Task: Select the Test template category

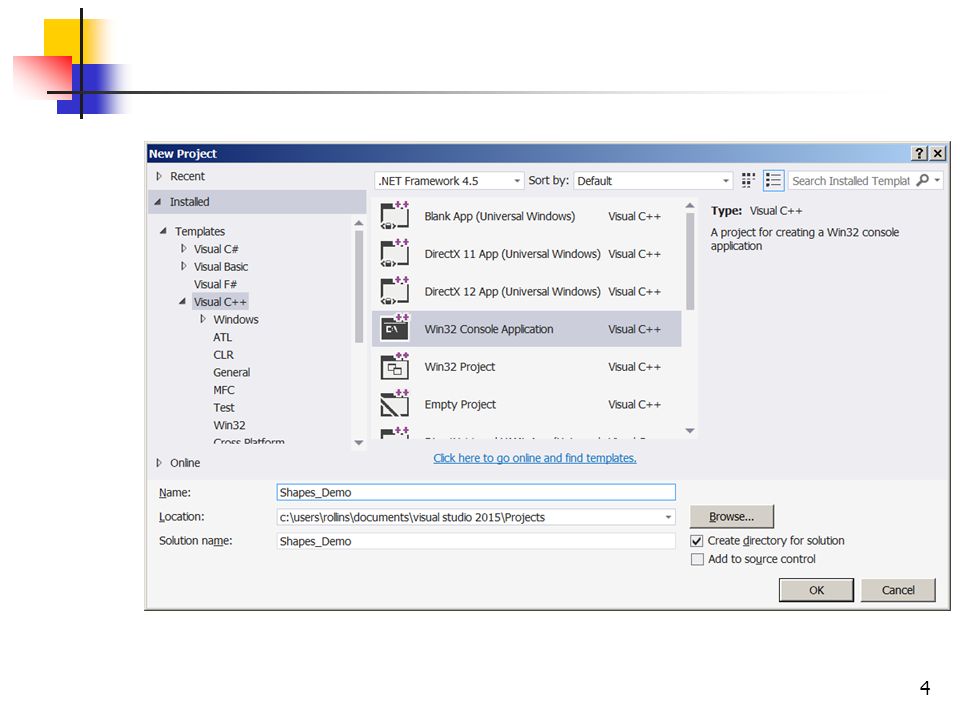Action: tap(223, 408)
